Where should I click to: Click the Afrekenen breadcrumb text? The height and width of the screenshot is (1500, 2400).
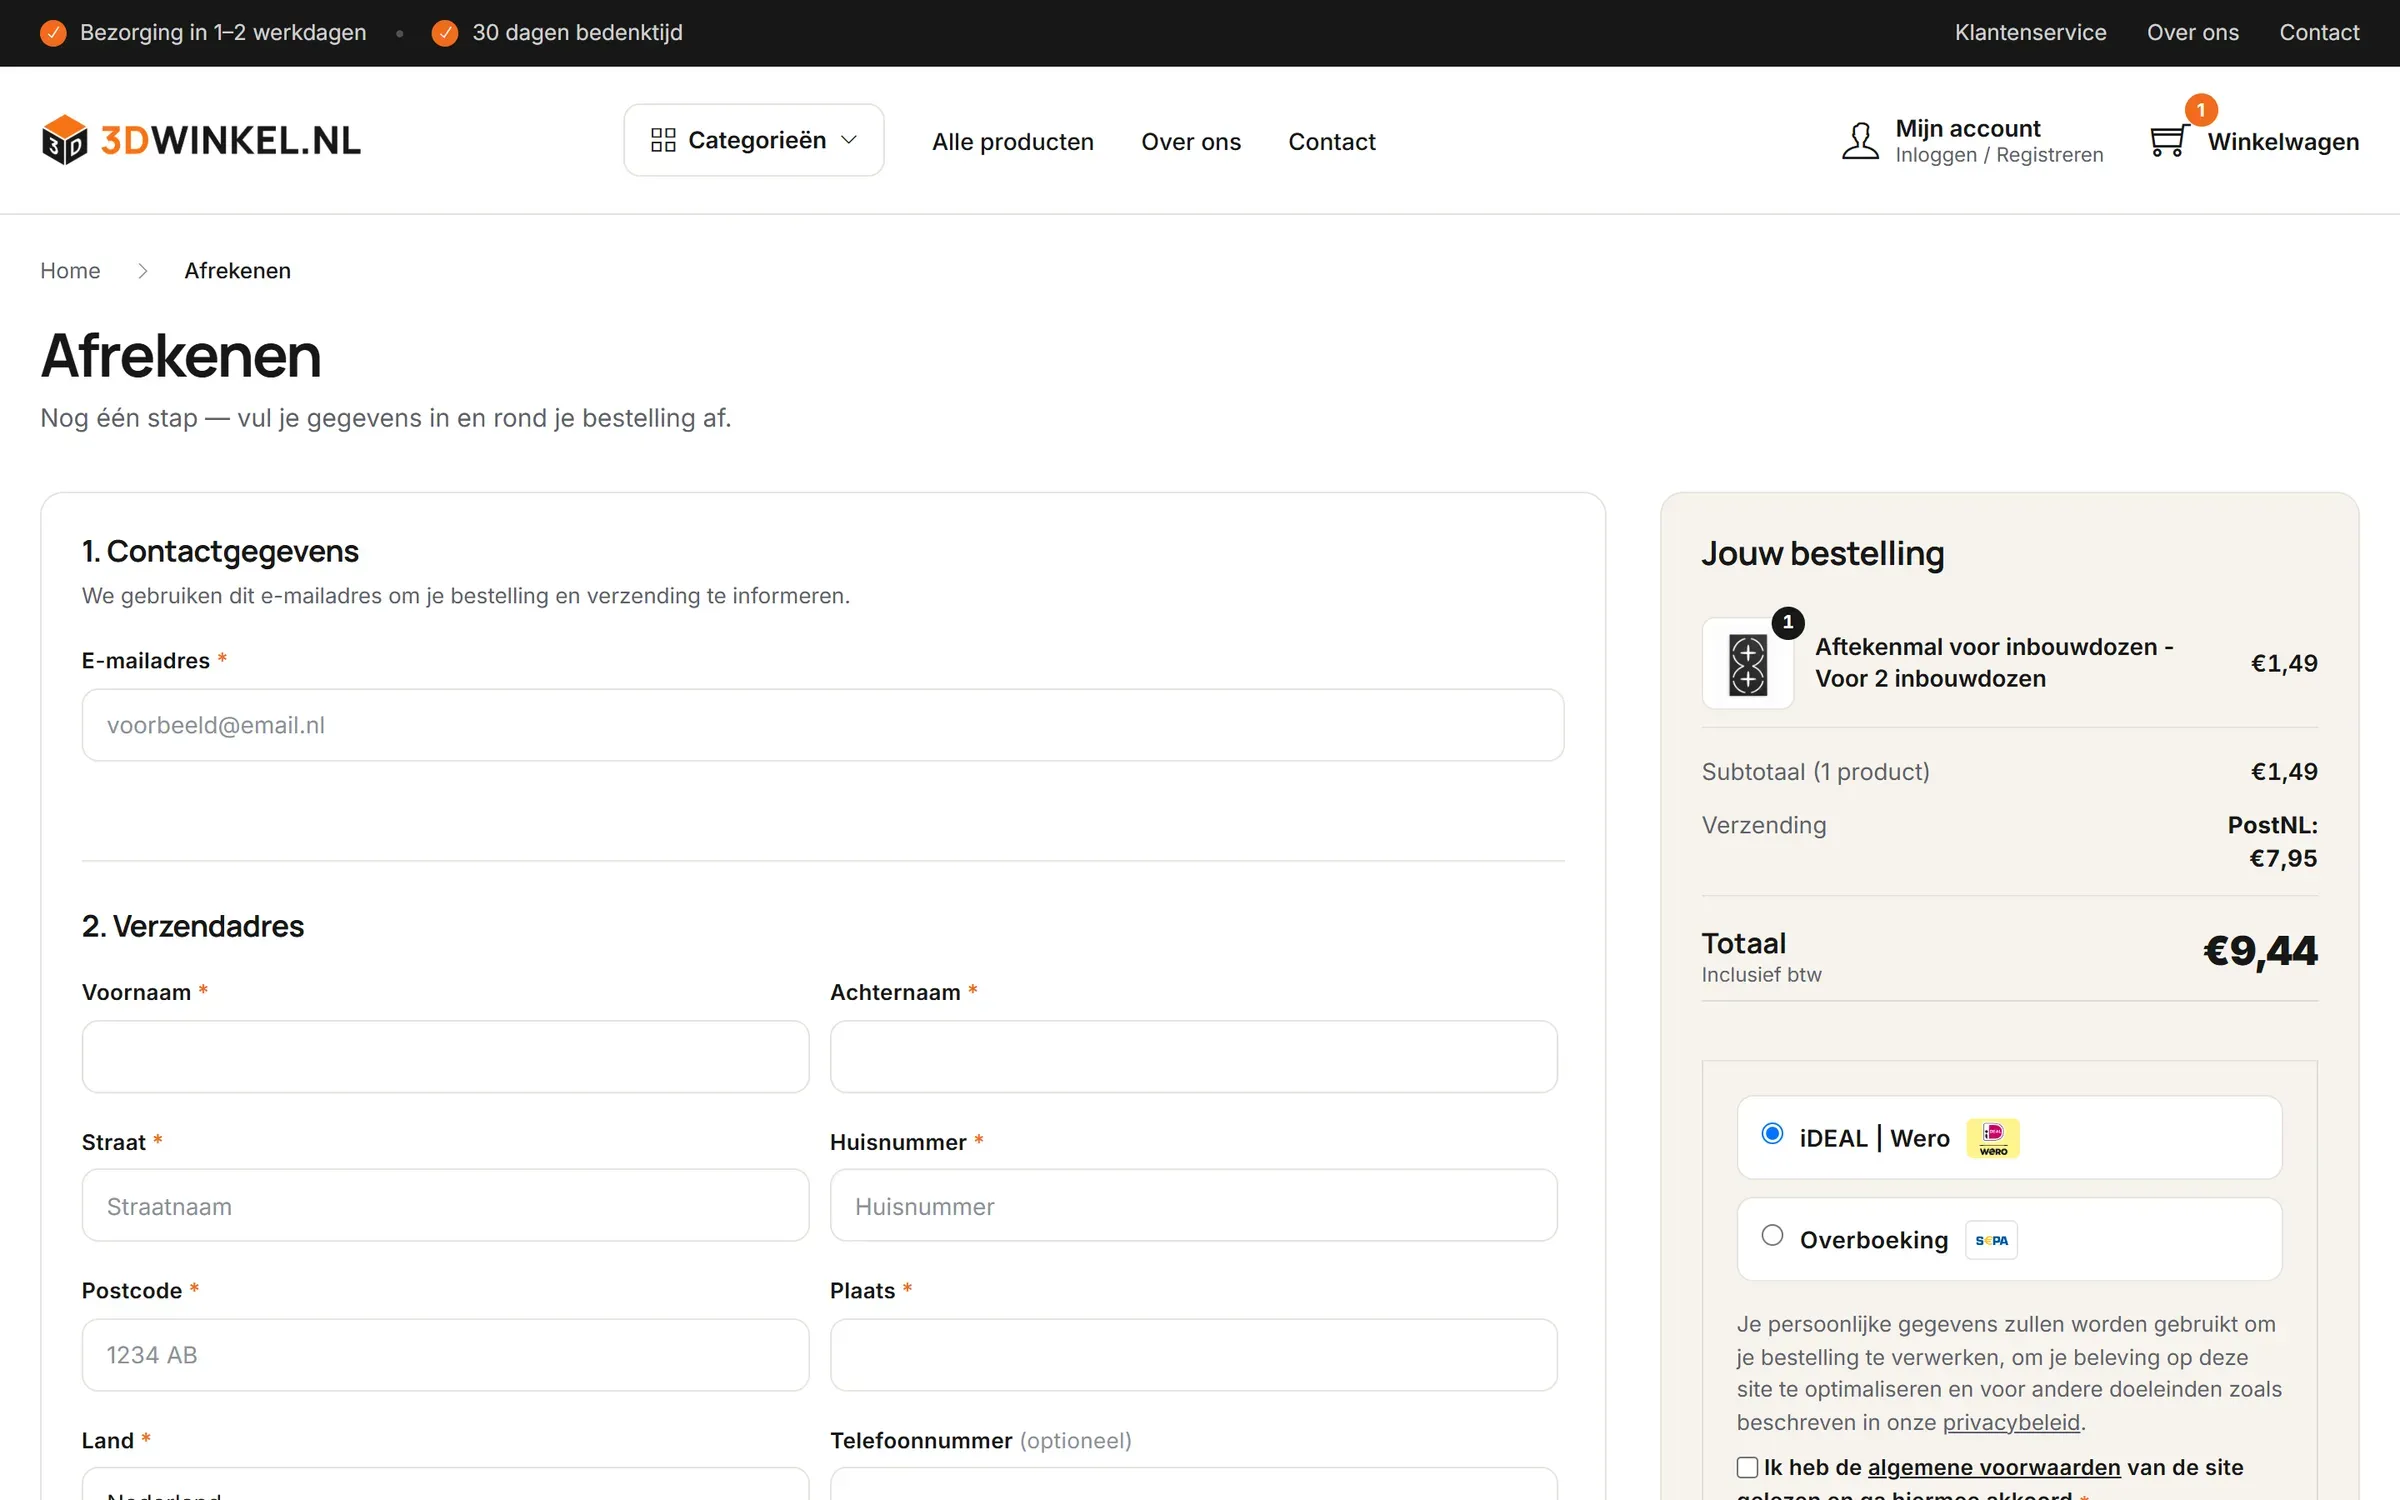pyautogui.click(x=237, y=271)
